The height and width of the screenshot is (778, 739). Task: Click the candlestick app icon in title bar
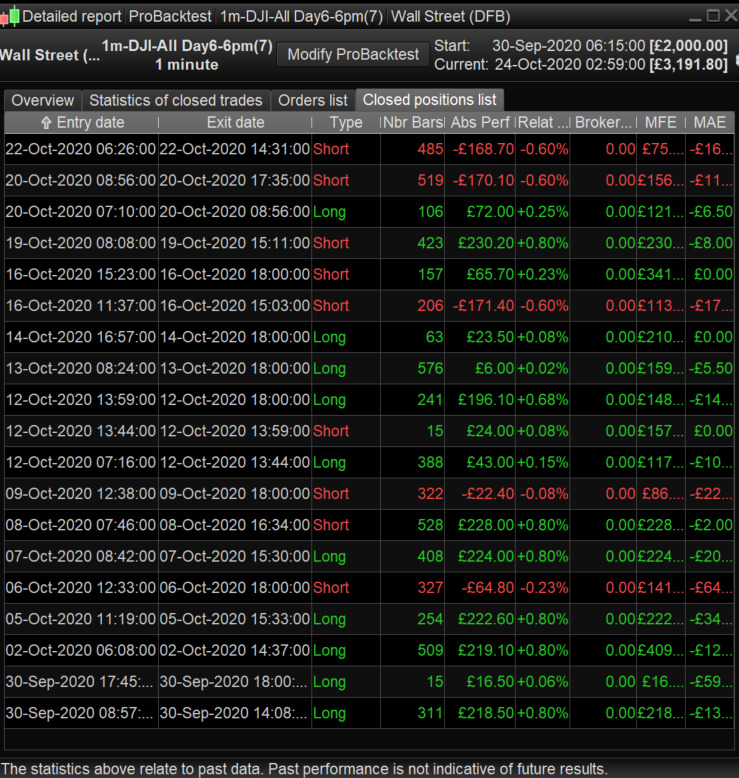[9, 16]
